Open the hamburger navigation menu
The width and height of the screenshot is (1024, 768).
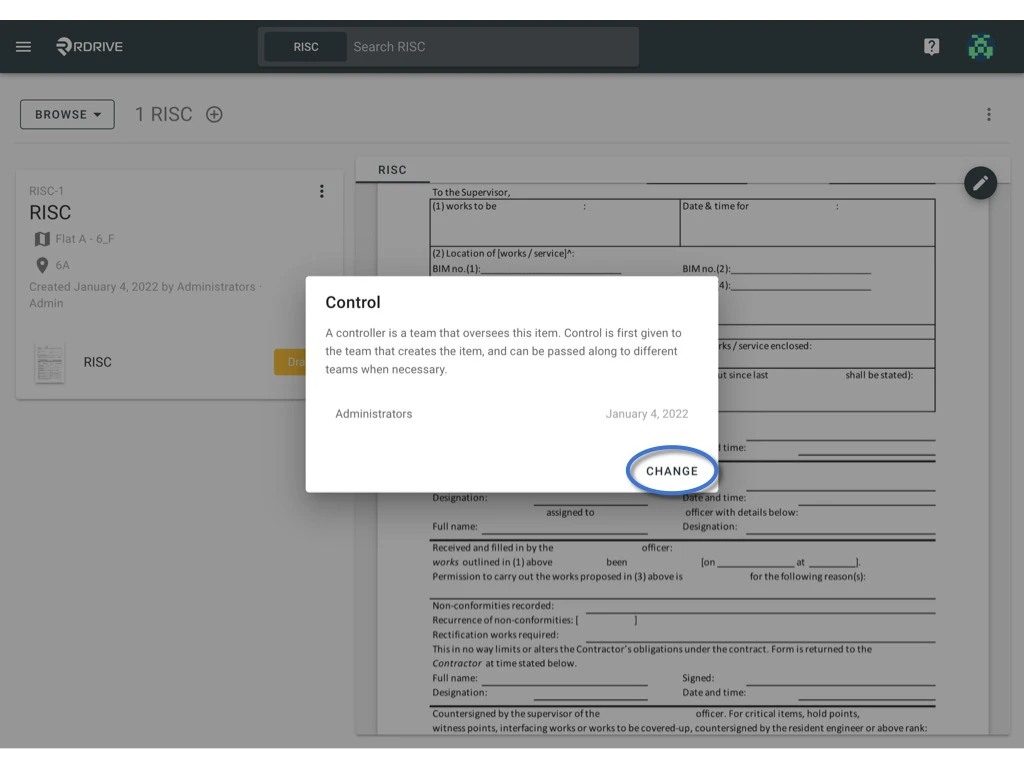click(24, 46)
